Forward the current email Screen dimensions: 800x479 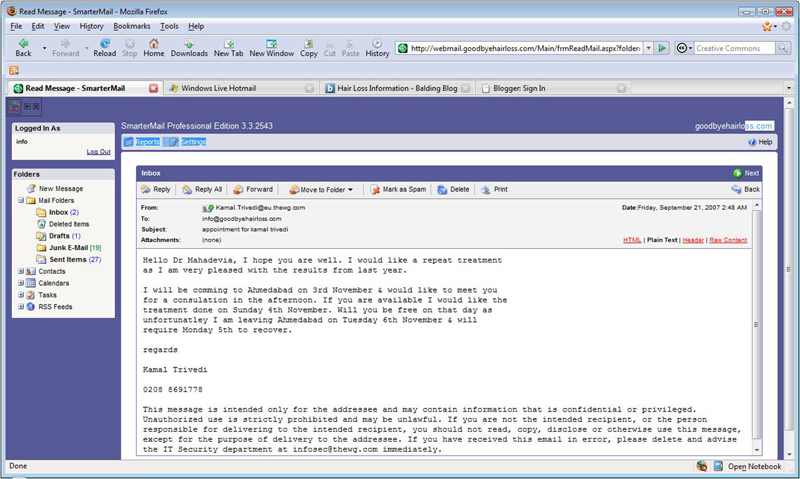point(253,189)
